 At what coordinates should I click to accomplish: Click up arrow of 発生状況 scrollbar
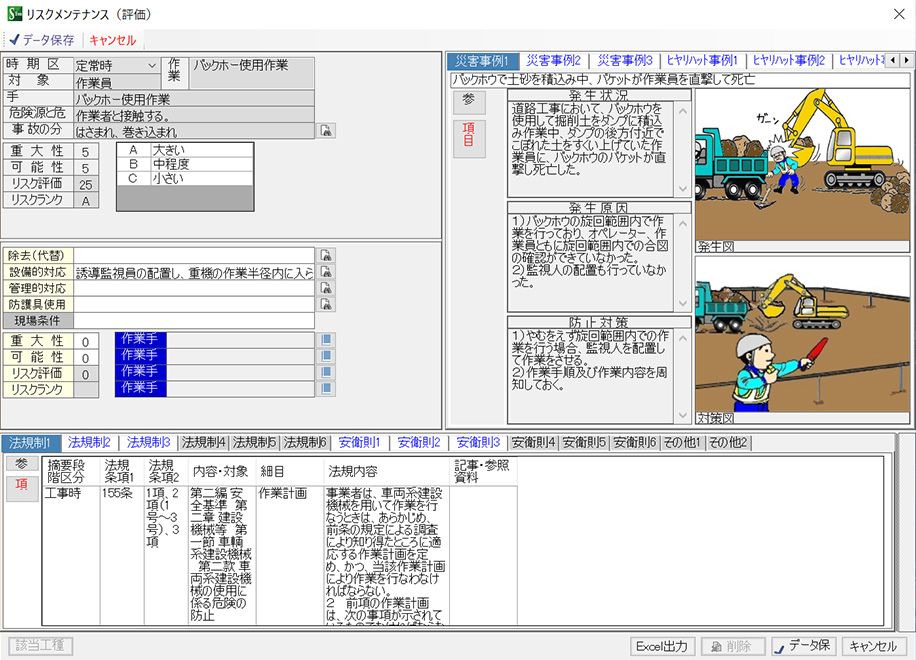(x=682, y=110)
